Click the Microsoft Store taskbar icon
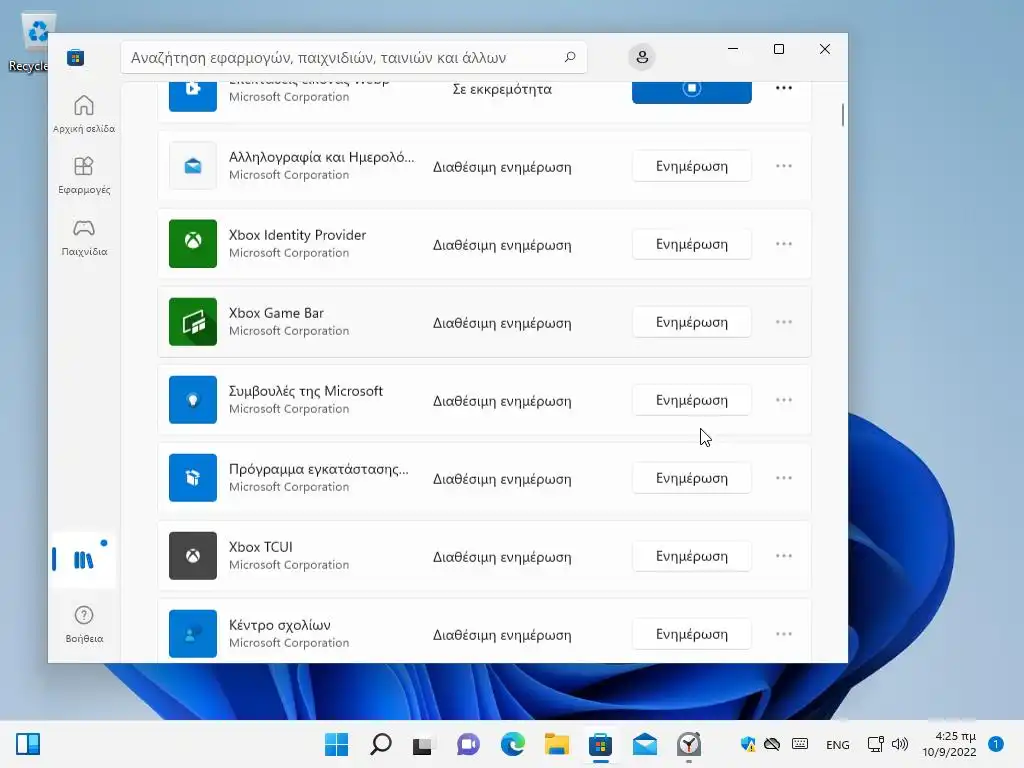 (600, 744)
